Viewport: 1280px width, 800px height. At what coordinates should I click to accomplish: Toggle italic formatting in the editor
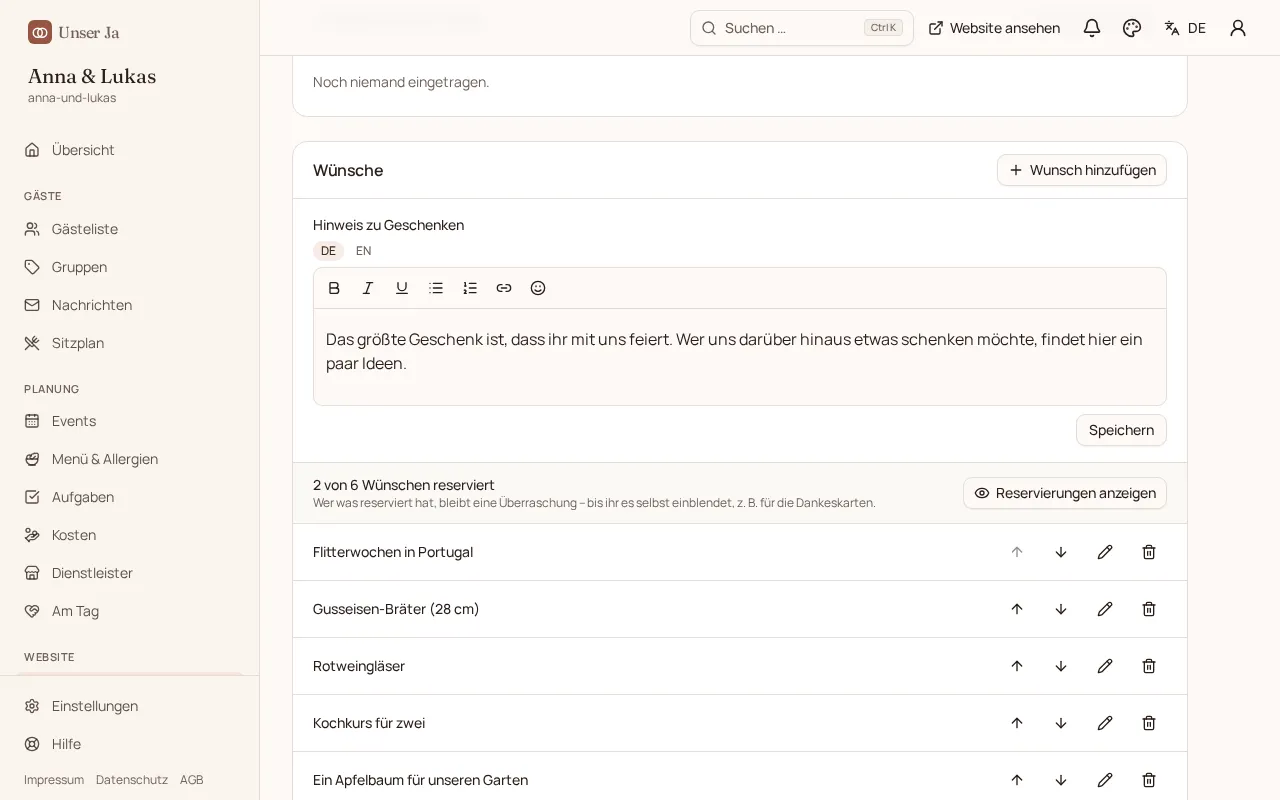point(368,288)
